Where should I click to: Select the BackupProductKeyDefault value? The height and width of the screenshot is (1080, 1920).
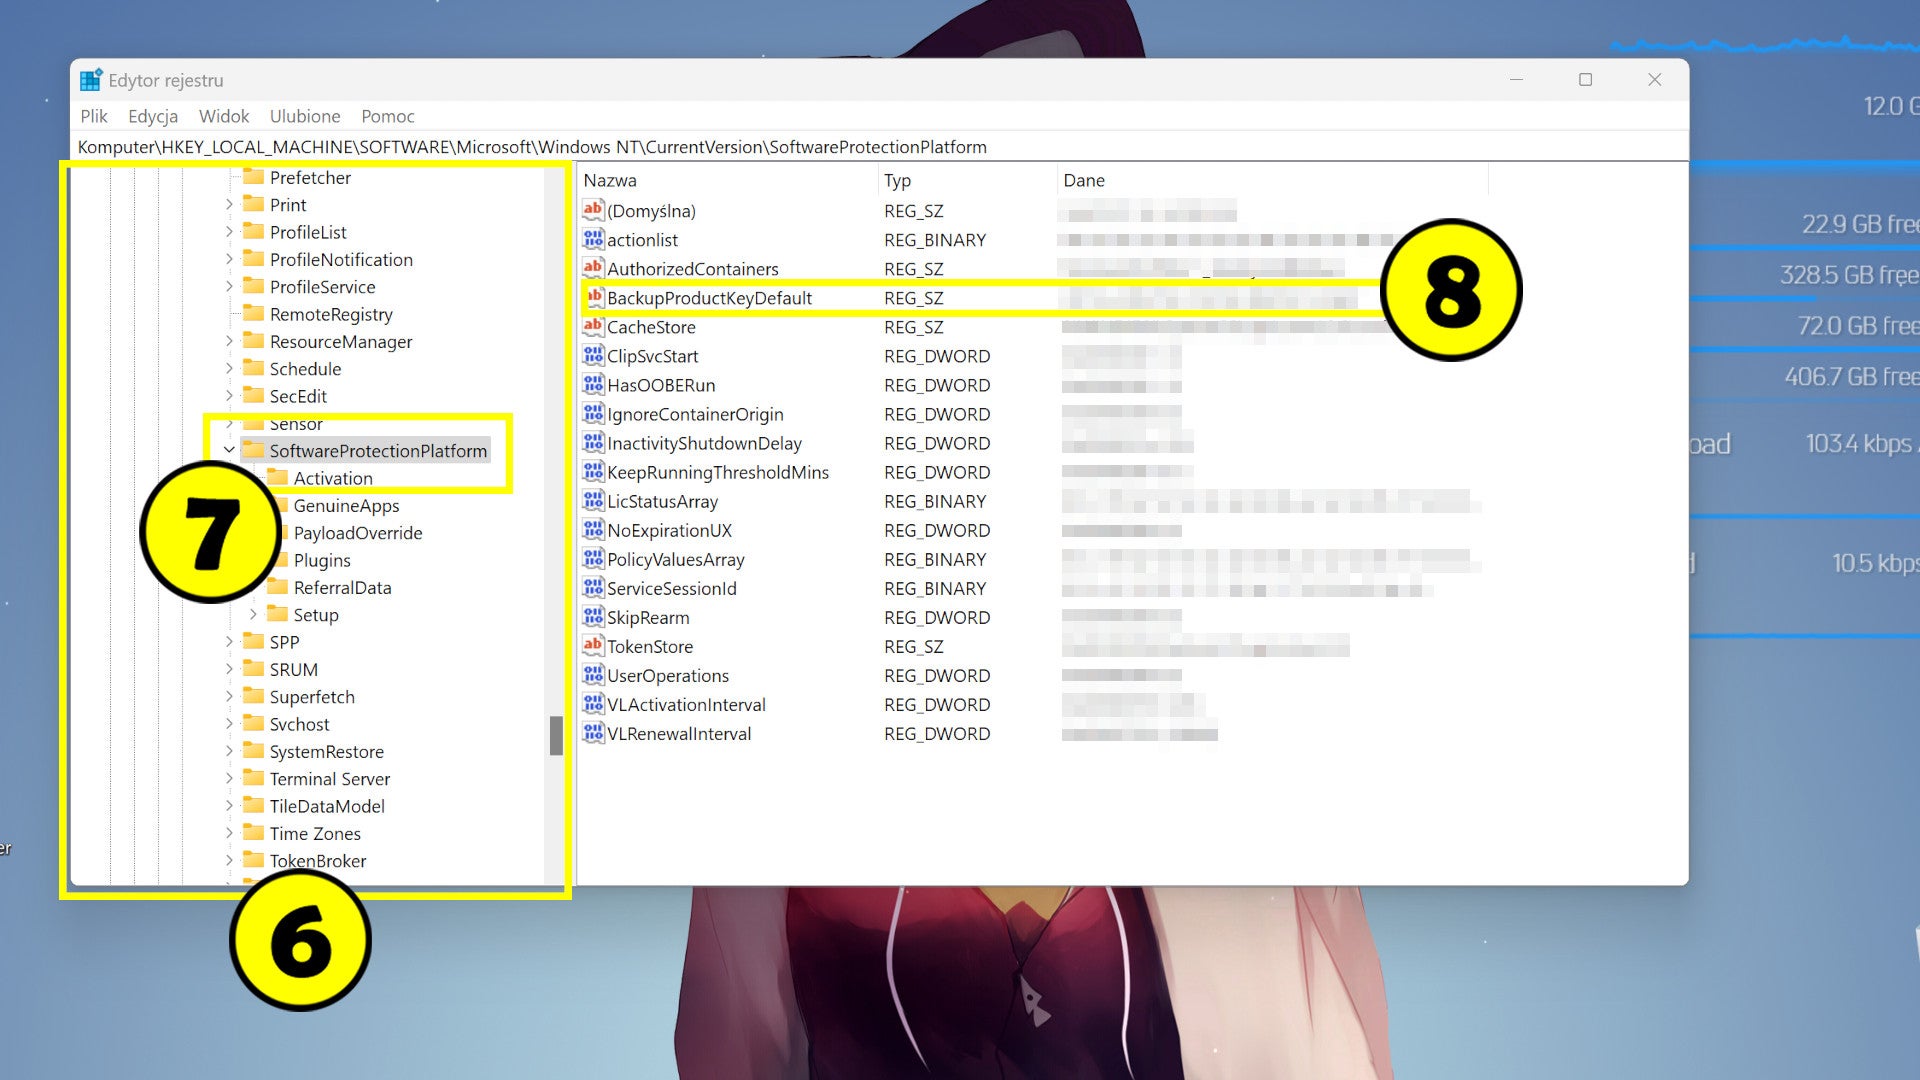[x=709, y=298]
